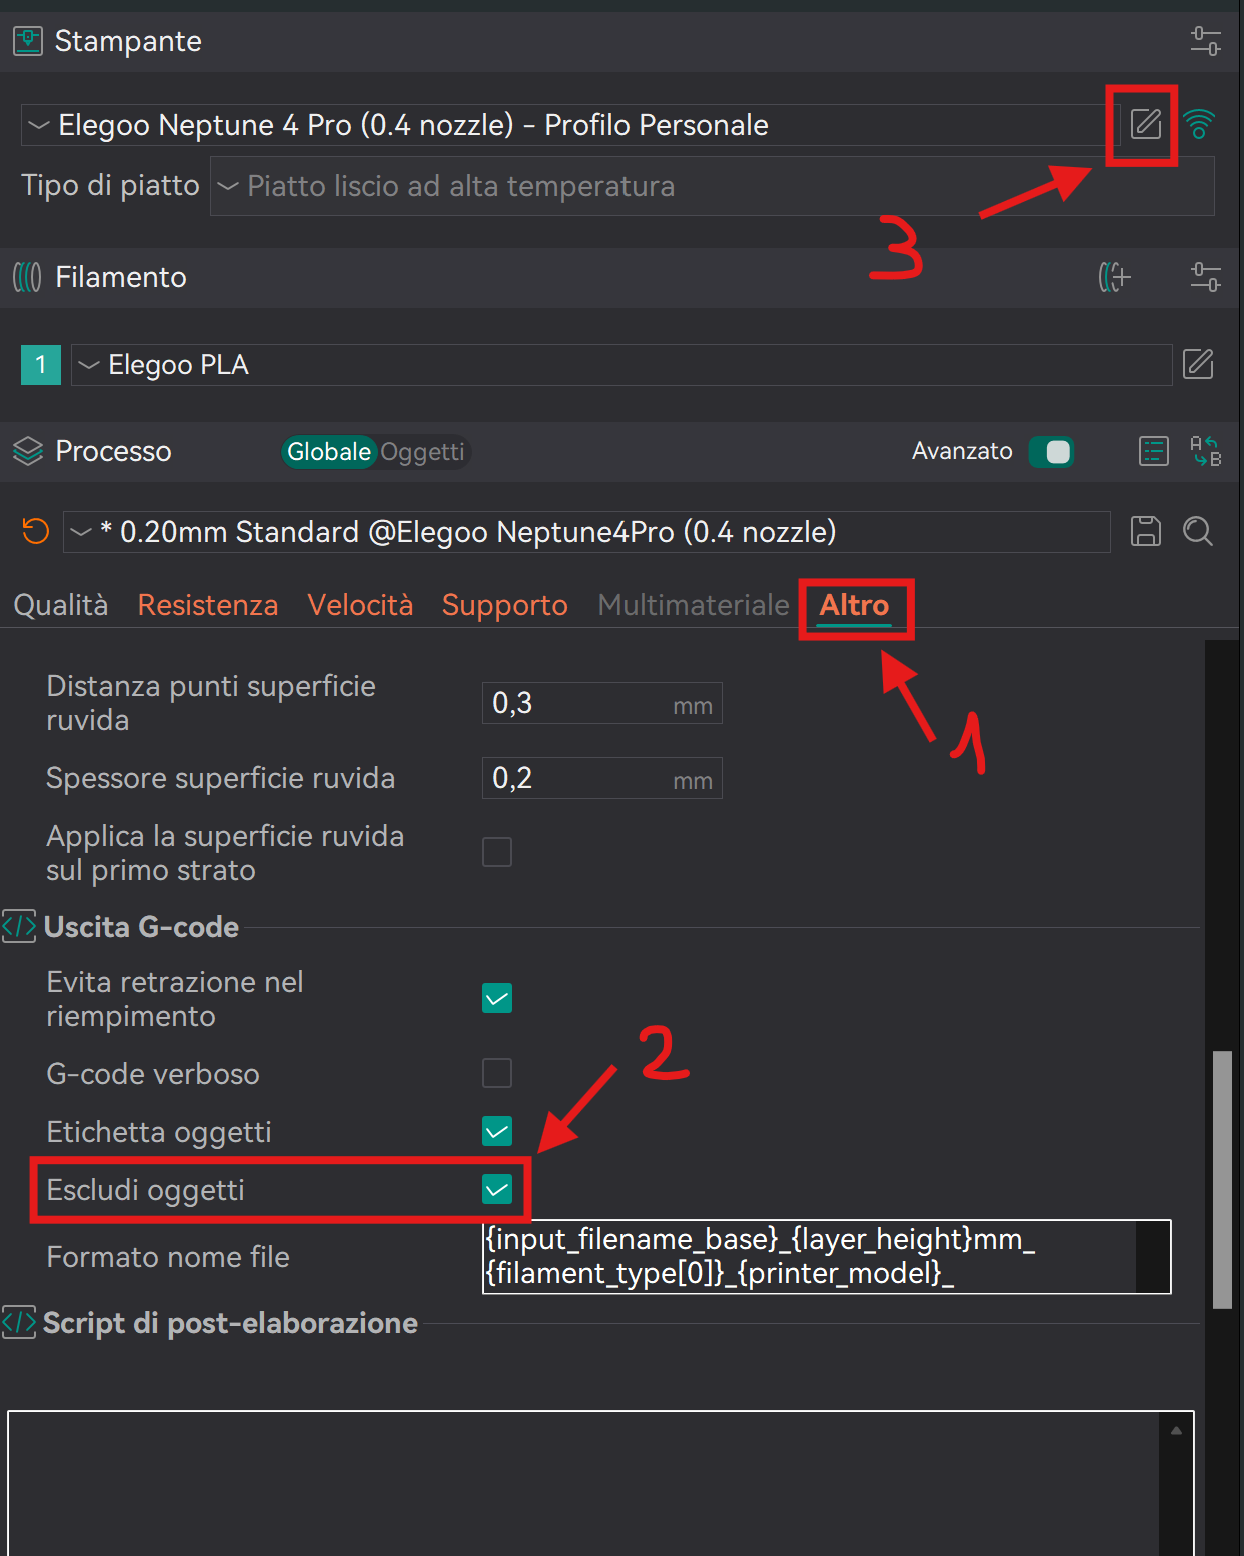The height and width of the screenshot is (1556, 1244).
Task: Click the Spessore superficie ruvida value field
Action: click(x=602, y=779)
